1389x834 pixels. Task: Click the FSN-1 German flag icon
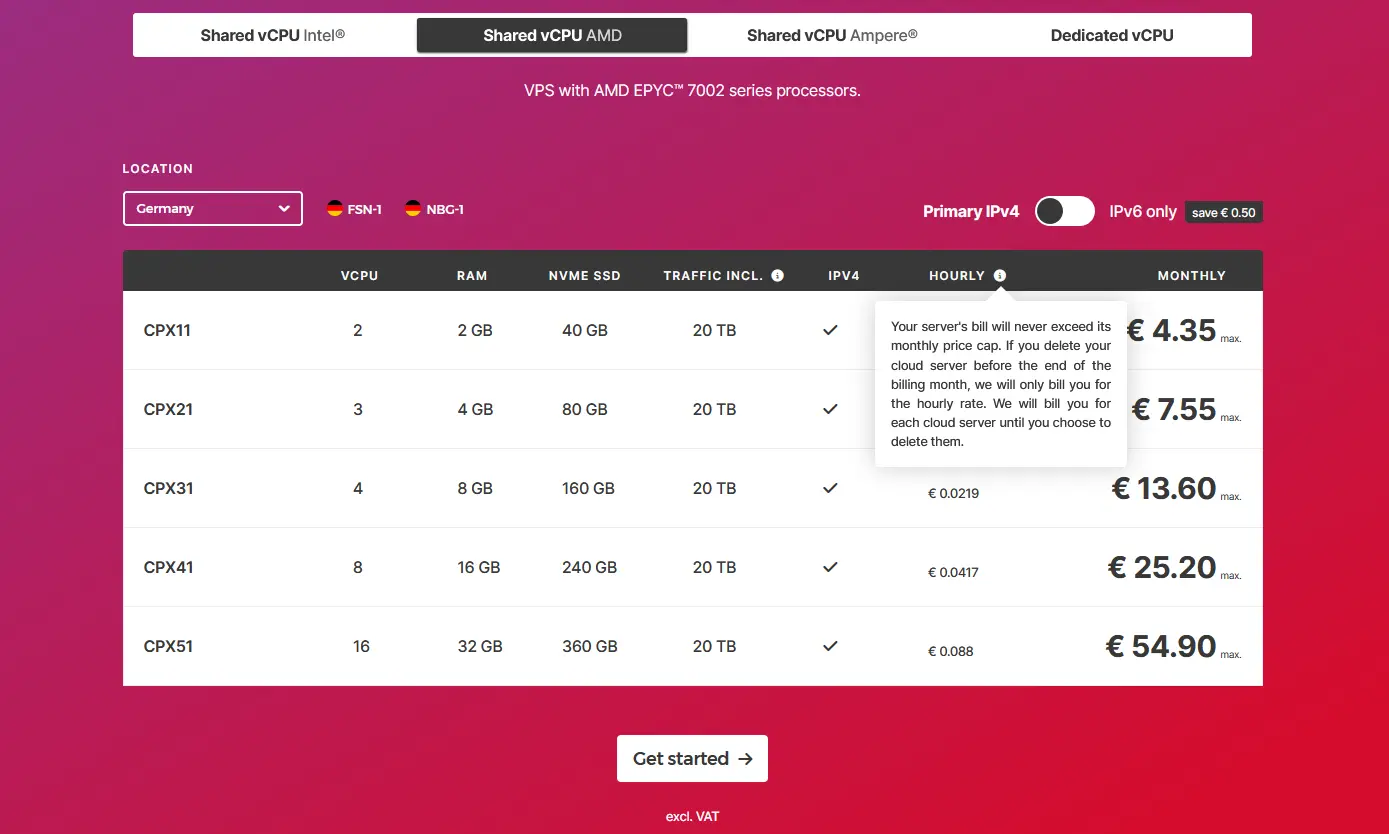[335, 209]
